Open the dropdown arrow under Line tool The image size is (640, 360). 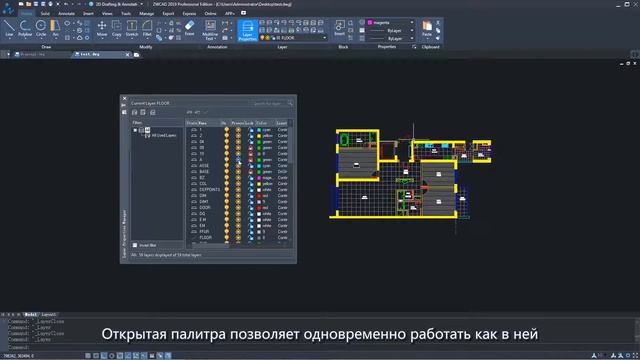click(9, 38)
